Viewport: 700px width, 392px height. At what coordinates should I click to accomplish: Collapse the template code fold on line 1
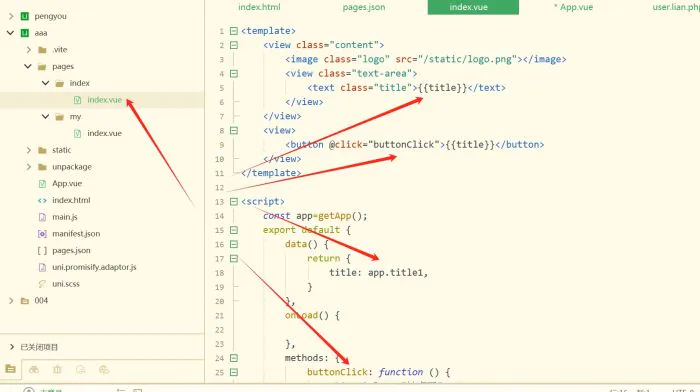(233, 31)
